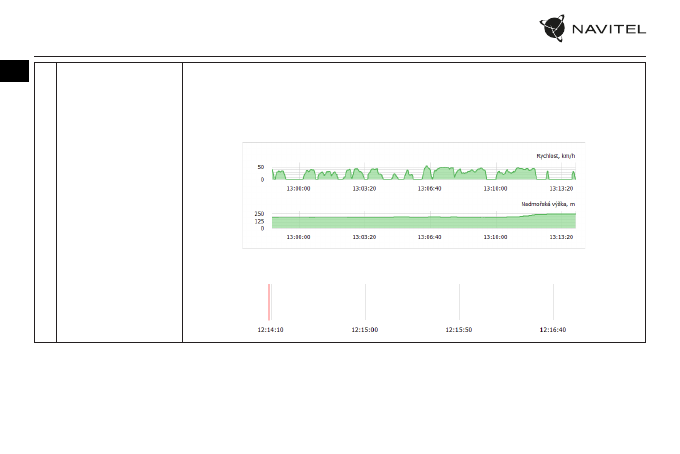
Task: Click the 12:15:50 timeline time label
Action: [x=459, y=328]
